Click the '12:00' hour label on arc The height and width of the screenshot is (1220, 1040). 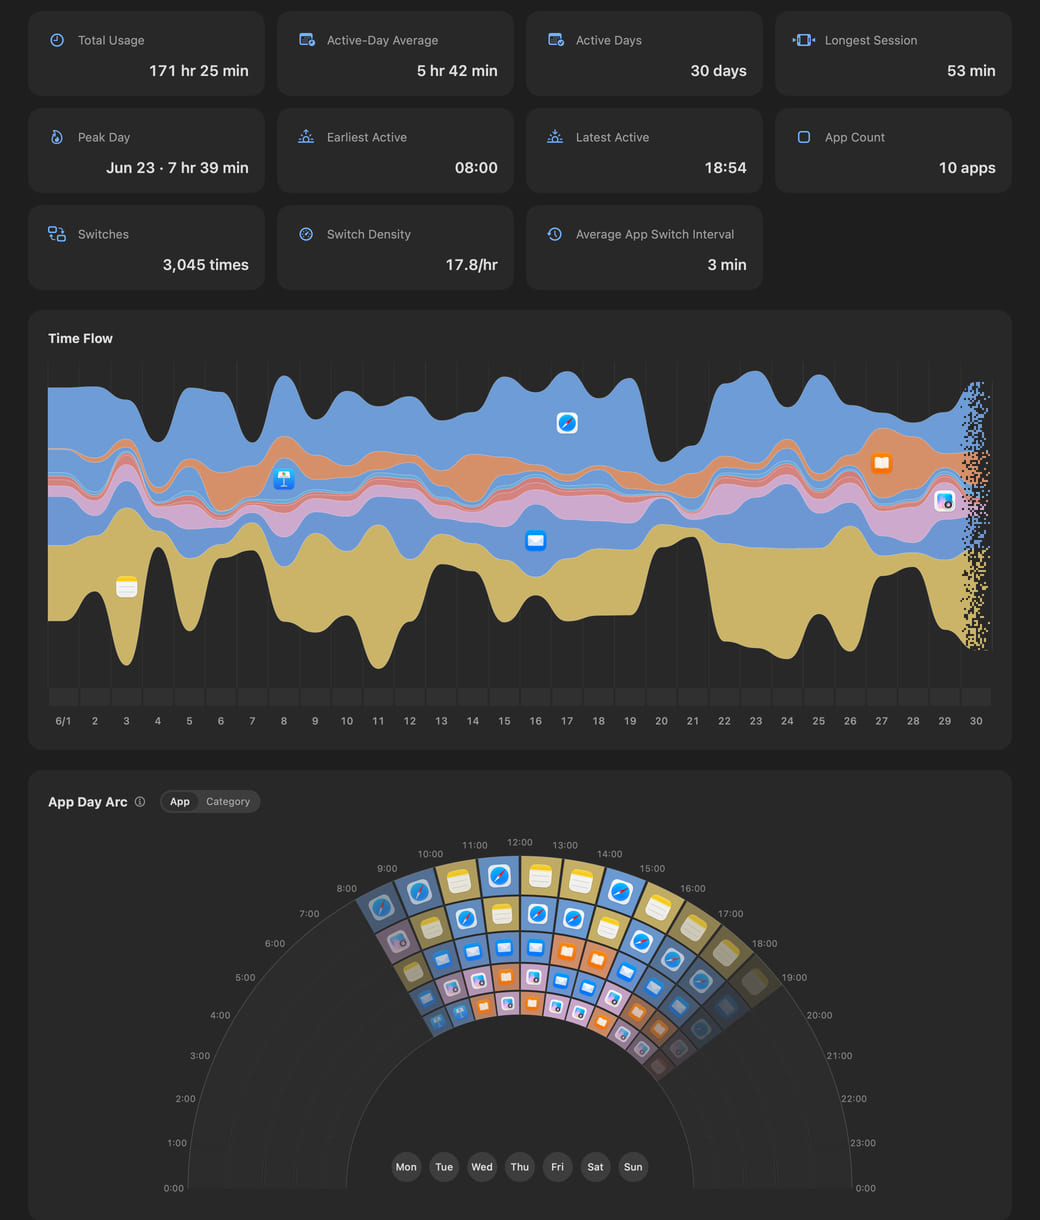[520, 843]
